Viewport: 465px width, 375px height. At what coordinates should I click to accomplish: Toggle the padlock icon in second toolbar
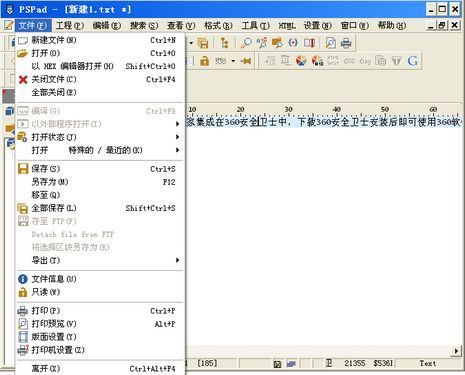coord(204,61)
